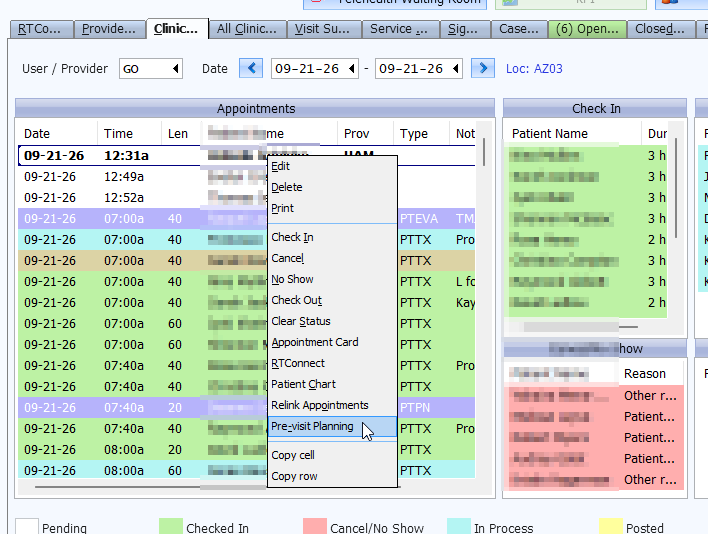Click the Posted legend yellow swatch
Image resolution: width=708 pixels, height=534 pixels.
611,527
